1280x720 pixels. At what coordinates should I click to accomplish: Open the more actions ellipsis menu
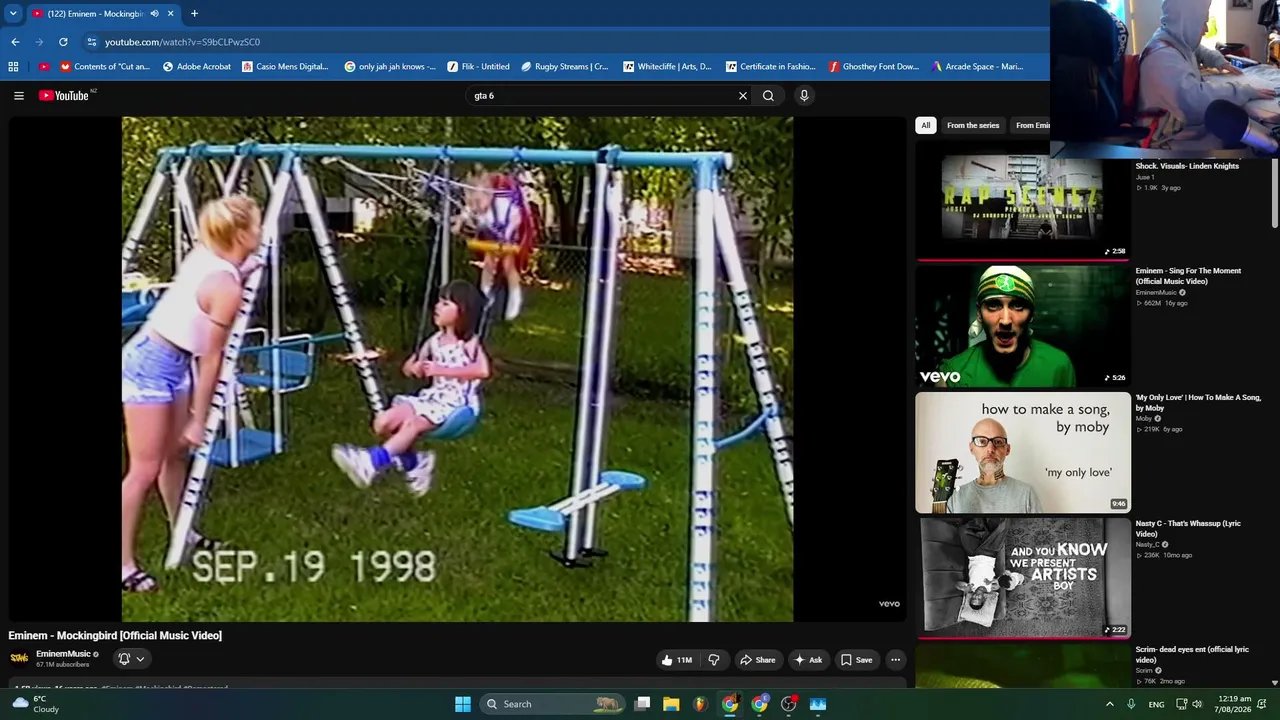click(896, 660)
